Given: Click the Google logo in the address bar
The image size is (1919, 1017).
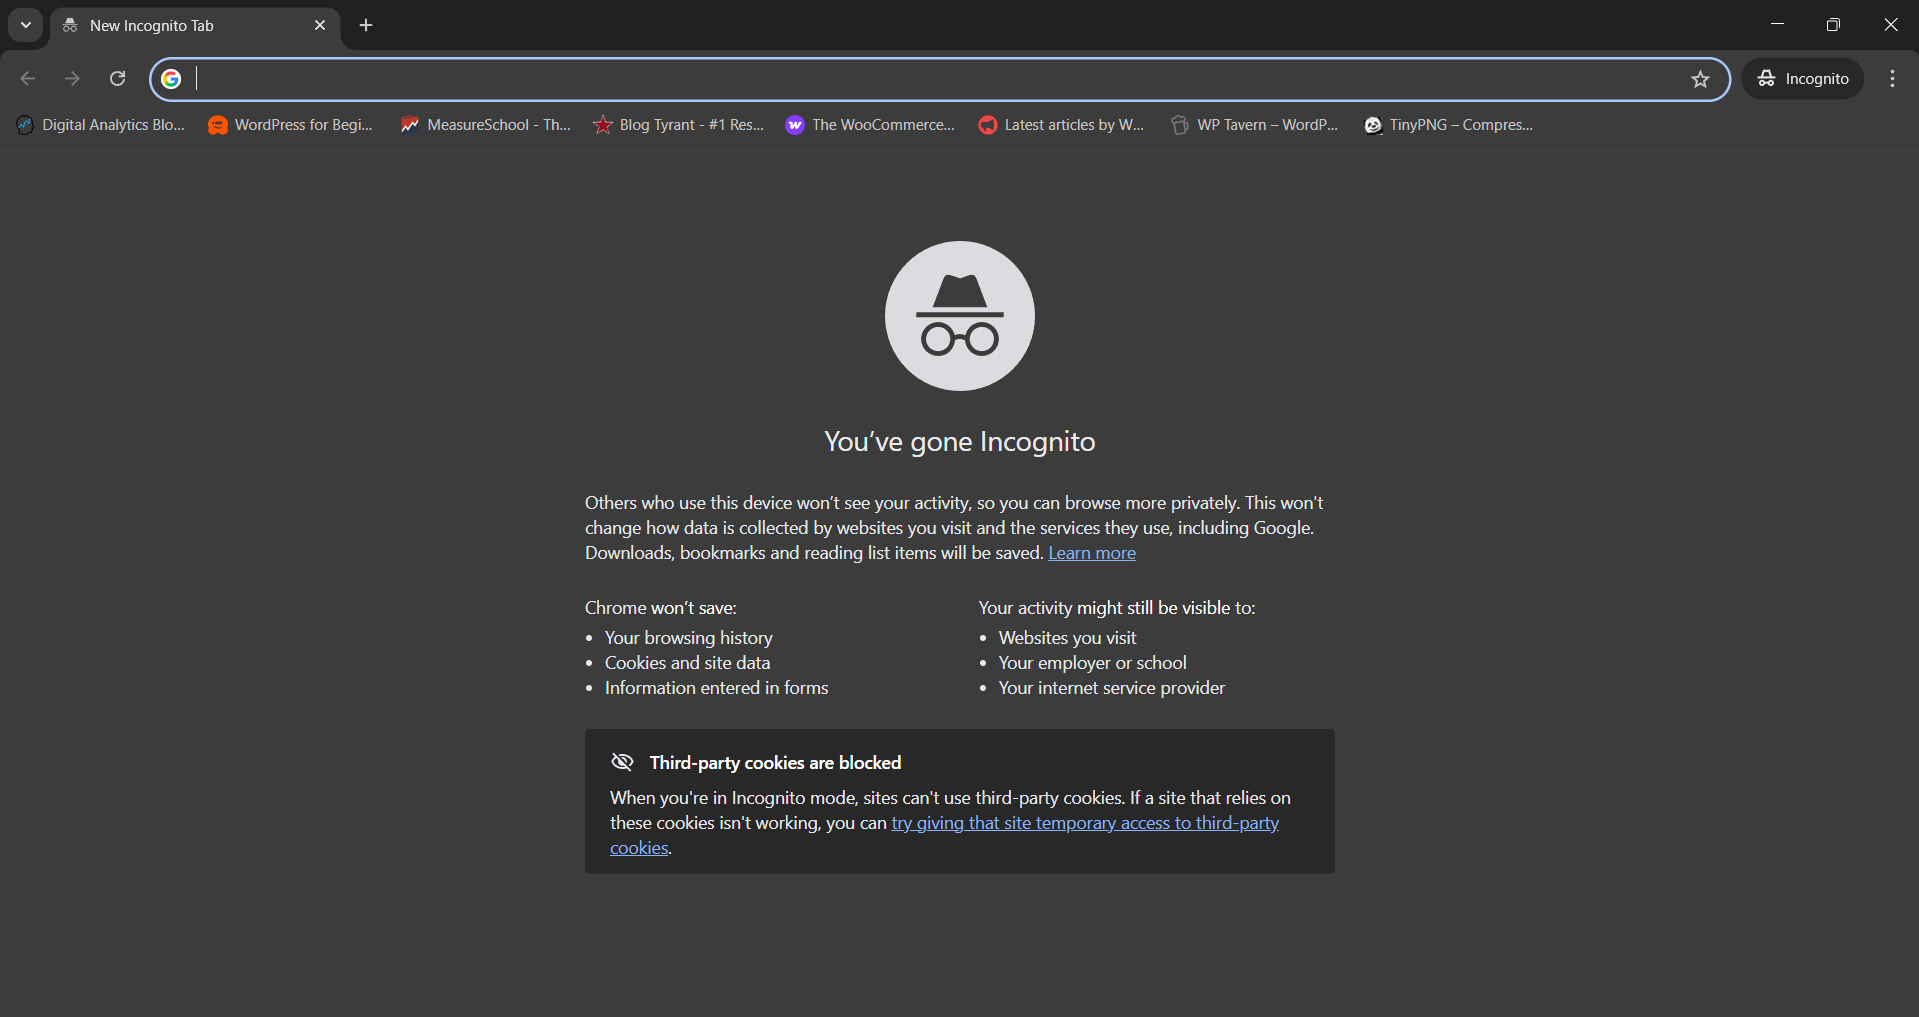Looking at the screenshot, I should click(x=170, y=78).
